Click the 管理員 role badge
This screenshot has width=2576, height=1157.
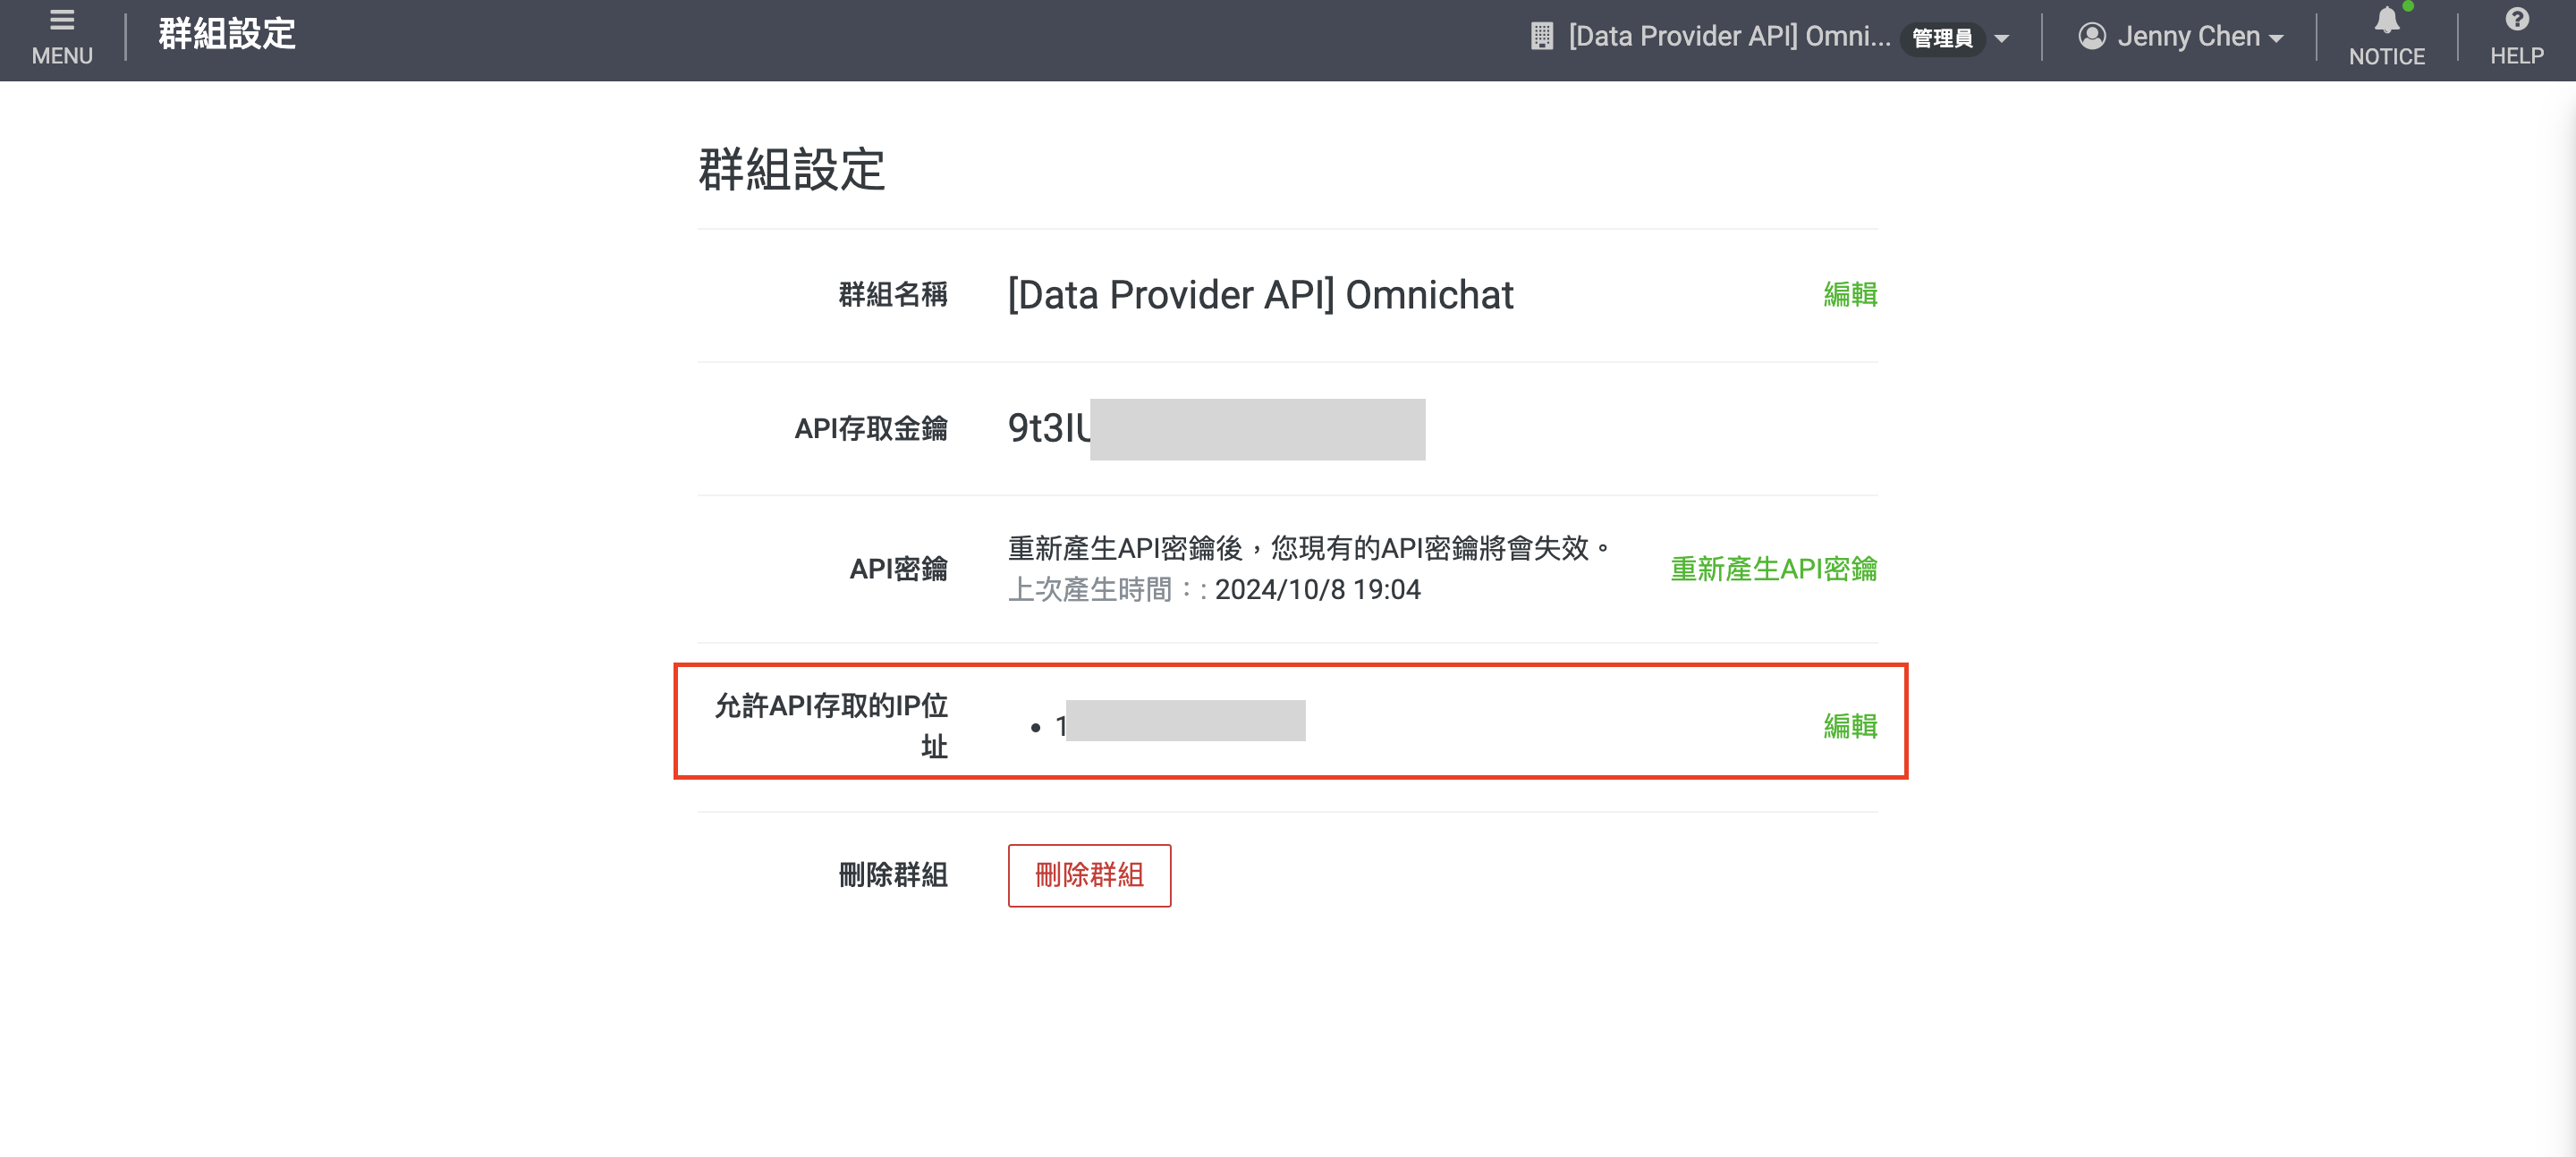[x=1941, y=39]
